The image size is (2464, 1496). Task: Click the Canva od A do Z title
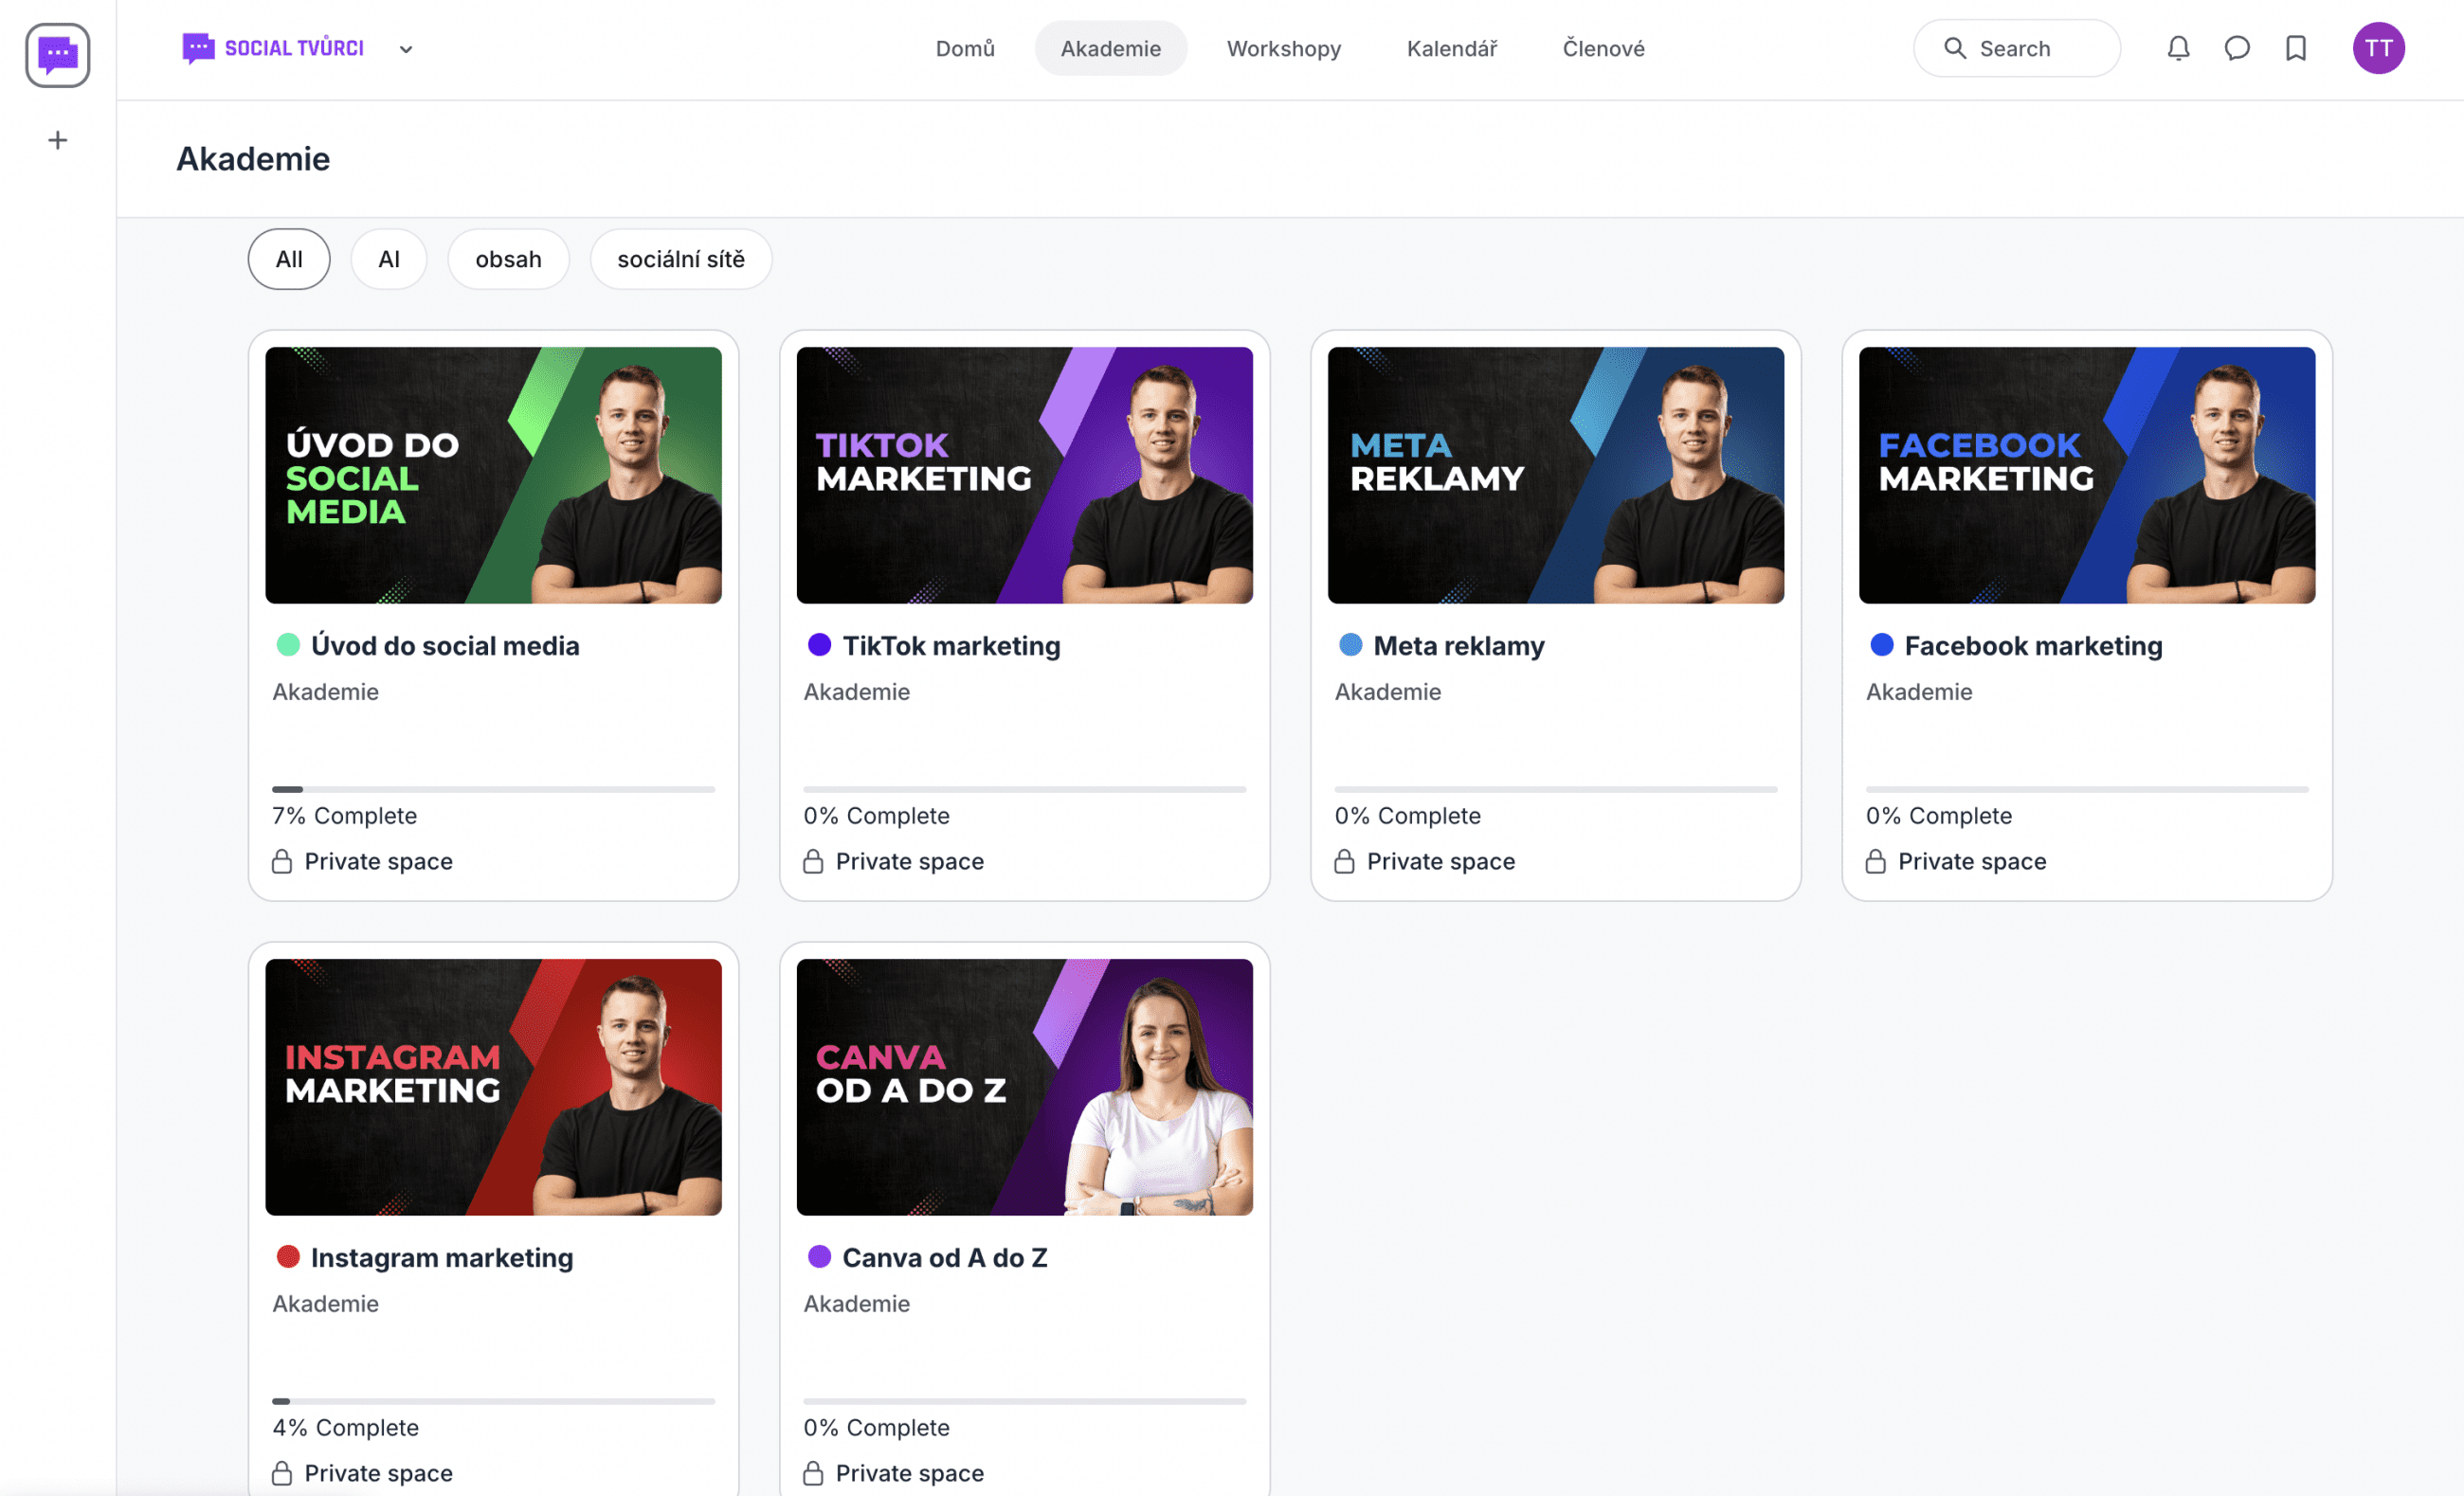(x=945, y=1258)
